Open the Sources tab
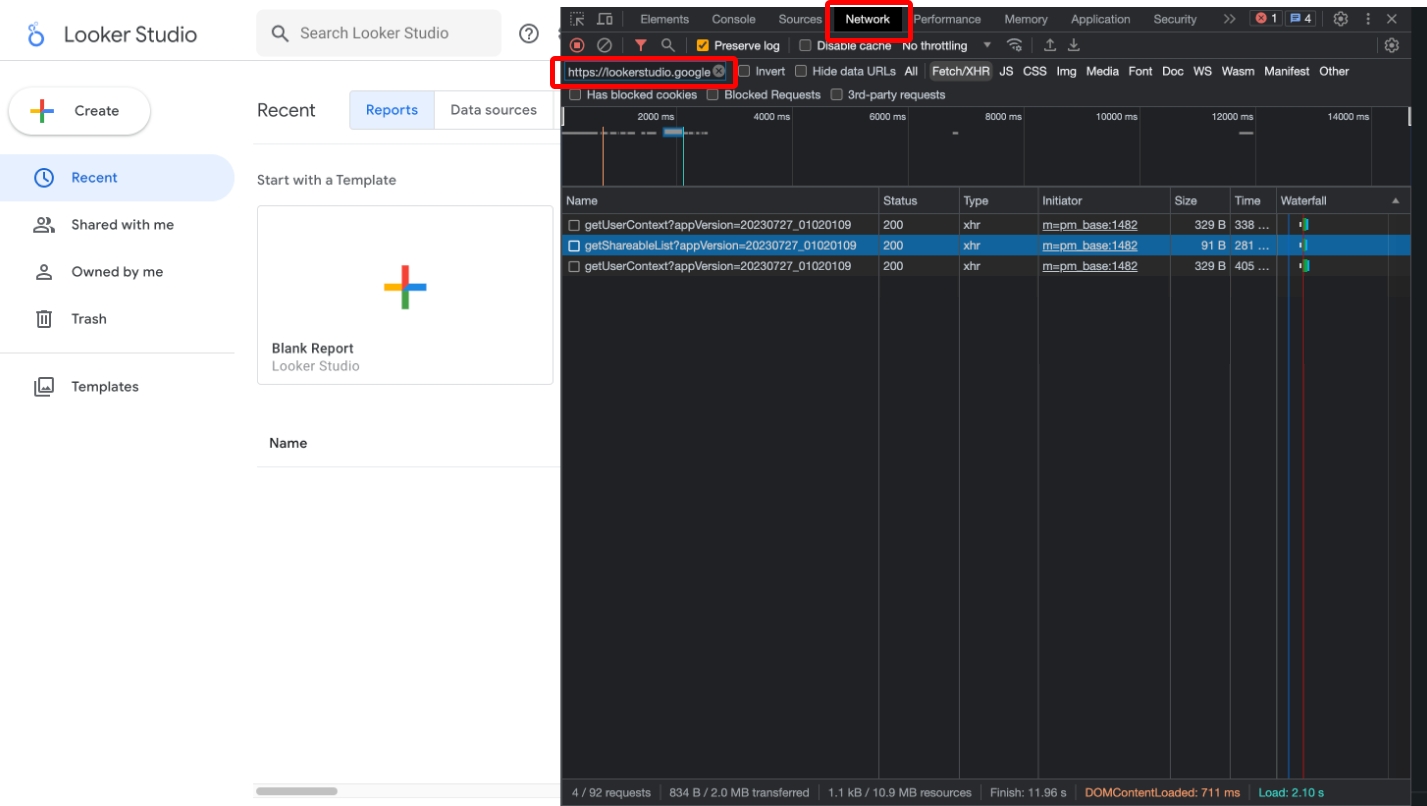This screenshot has height=806, width=1427. (800, 19)
